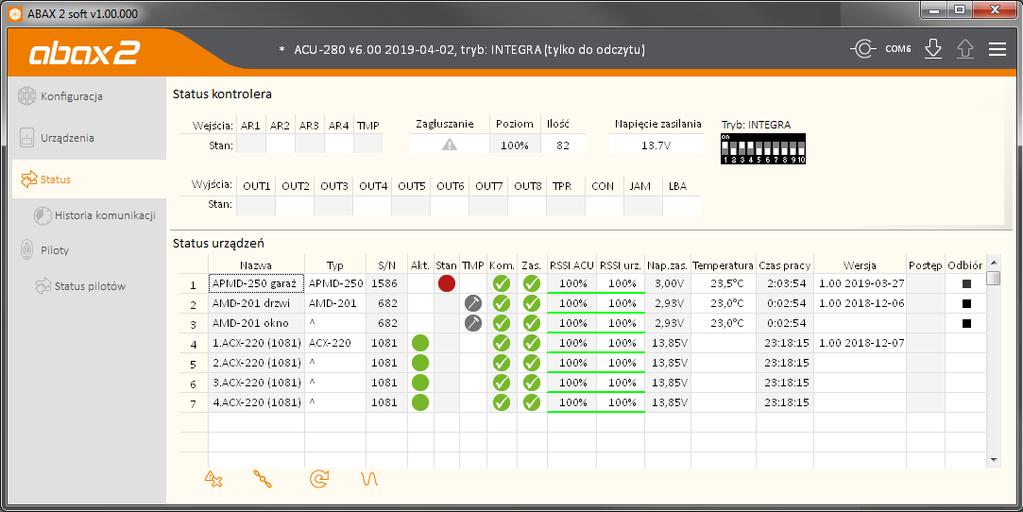Click the clear tamper memory icon at bottom

click(213, 479)
